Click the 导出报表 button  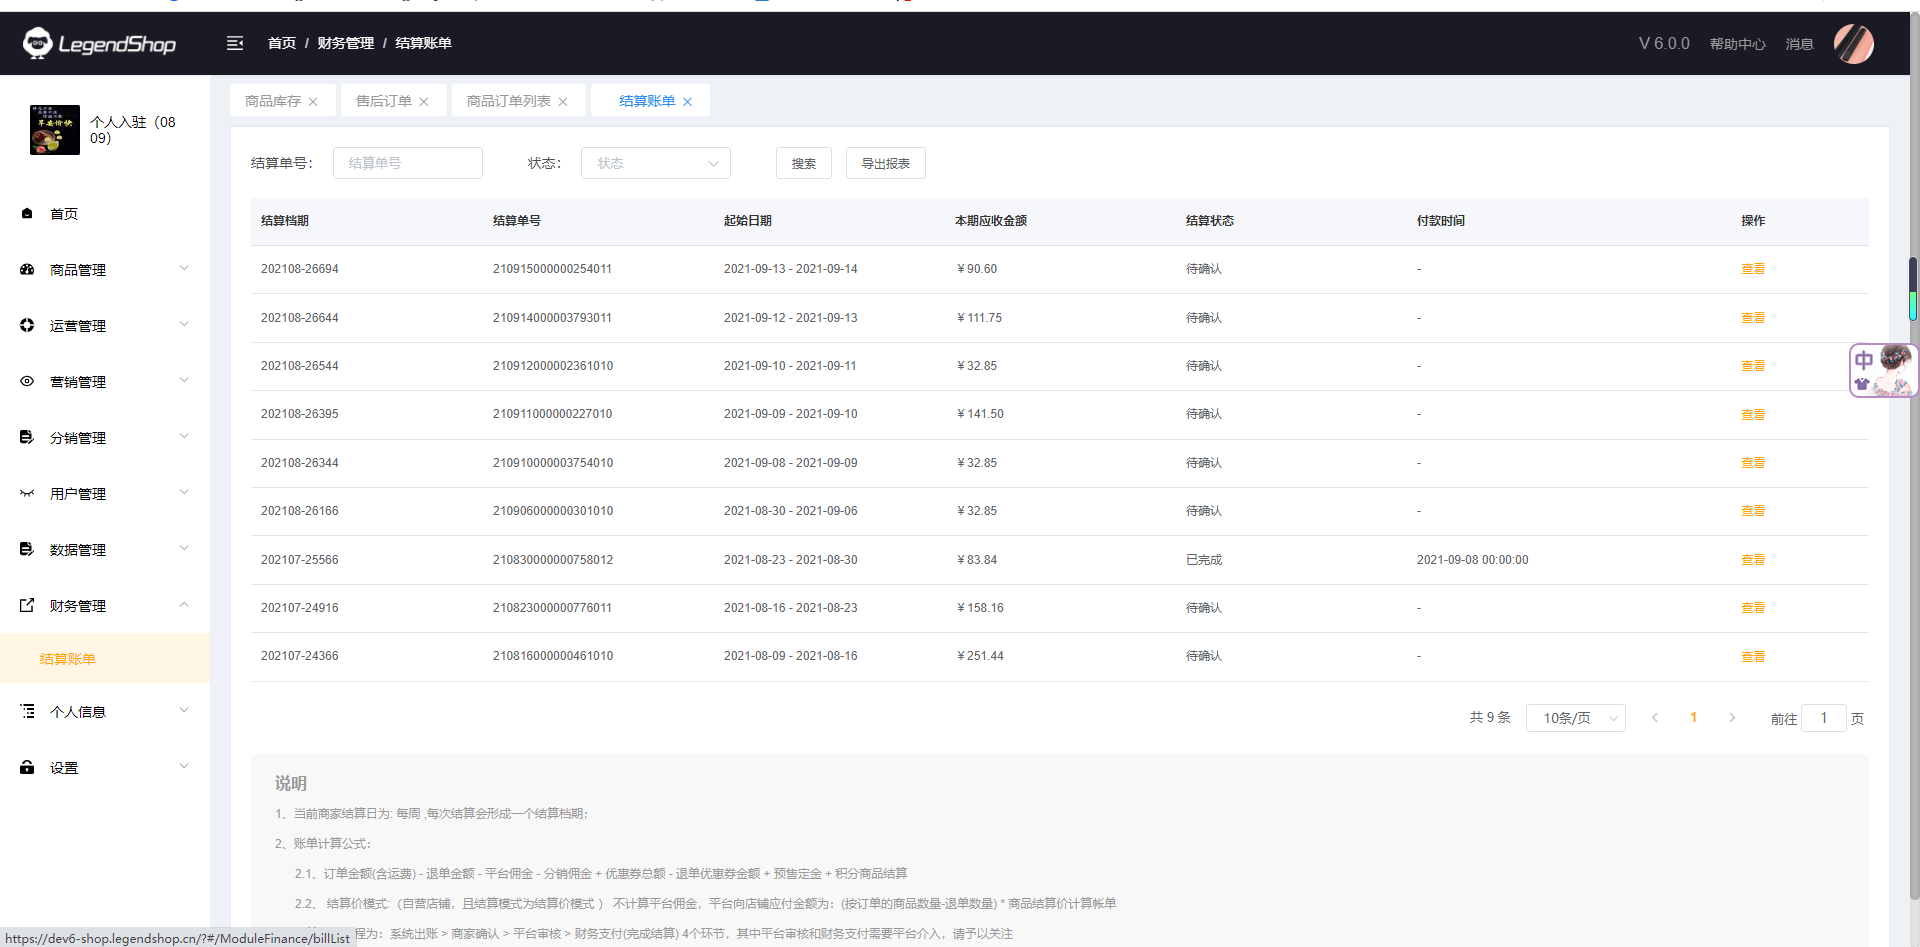pyautogui.click(x=885, y=163)
